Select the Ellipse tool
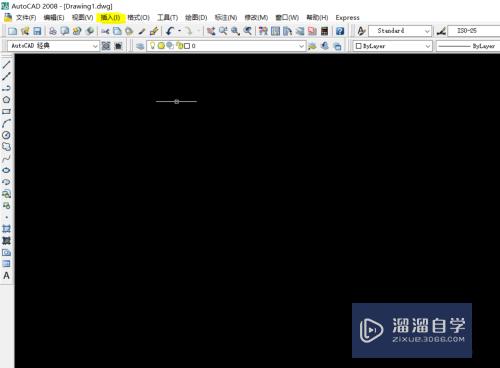500x368 pixels. (x=6, y=170)
